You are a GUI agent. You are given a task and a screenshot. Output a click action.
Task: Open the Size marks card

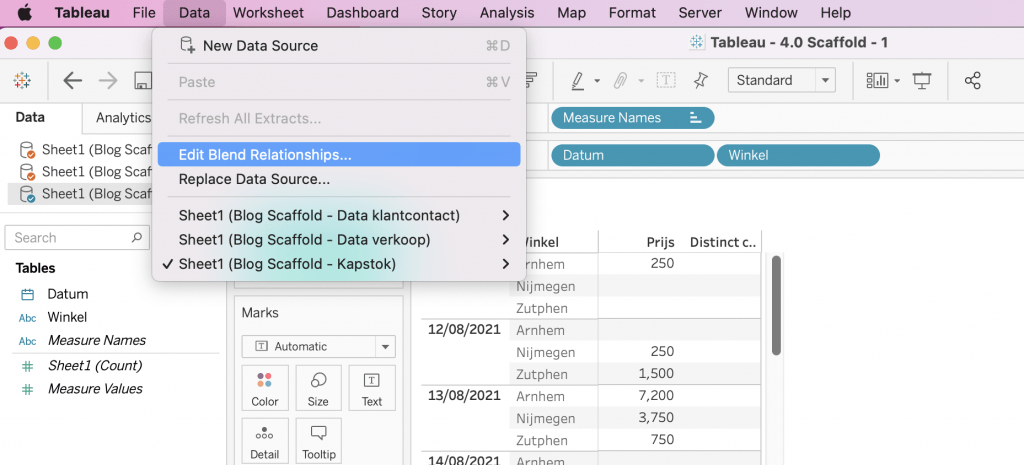click(318, 389)
